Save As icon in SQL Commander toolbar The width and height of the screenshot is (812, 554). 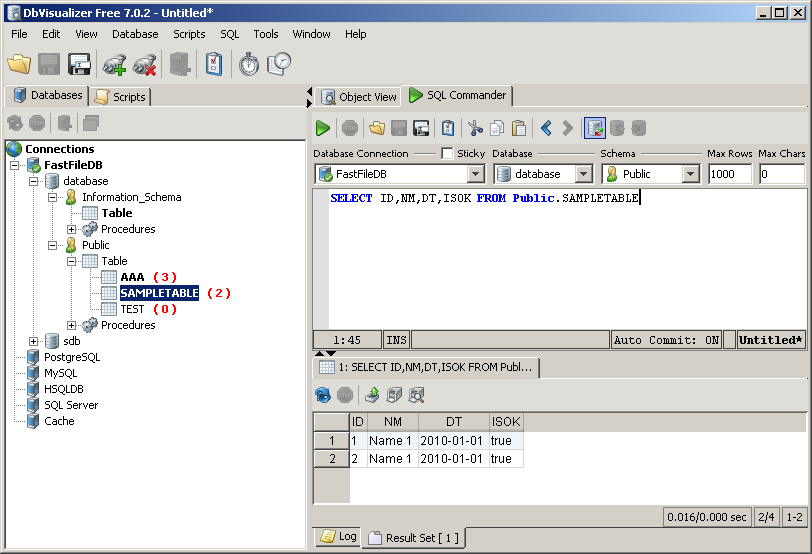(x=421, y=128)
